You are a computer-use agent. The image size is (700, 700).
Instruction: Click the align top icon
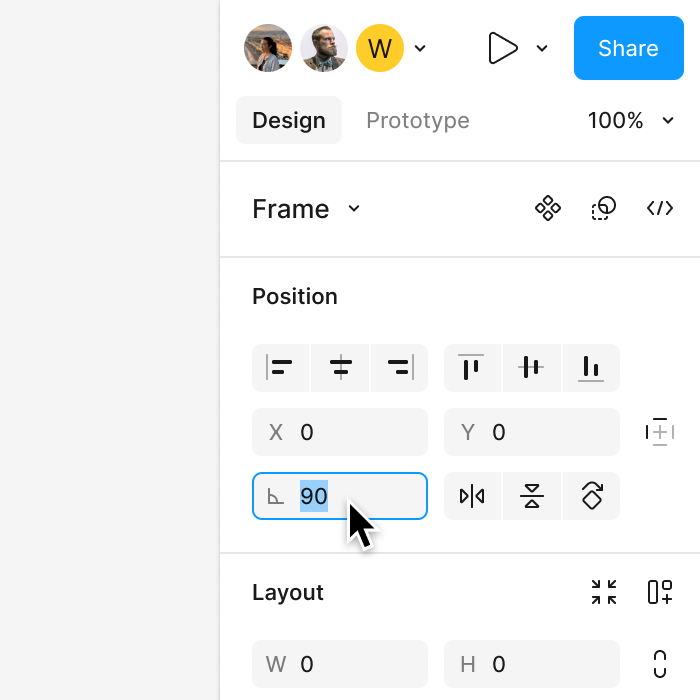pyautogui.click(x=472, y=368)
